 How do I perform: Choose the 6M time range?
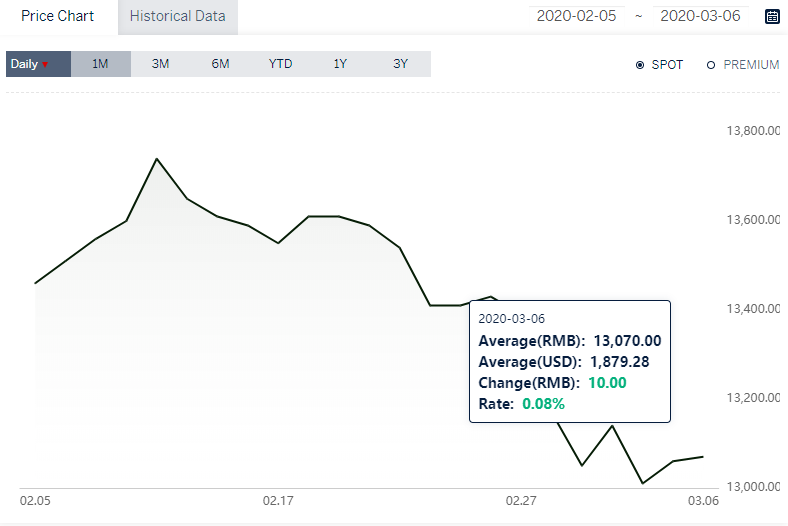220,64
